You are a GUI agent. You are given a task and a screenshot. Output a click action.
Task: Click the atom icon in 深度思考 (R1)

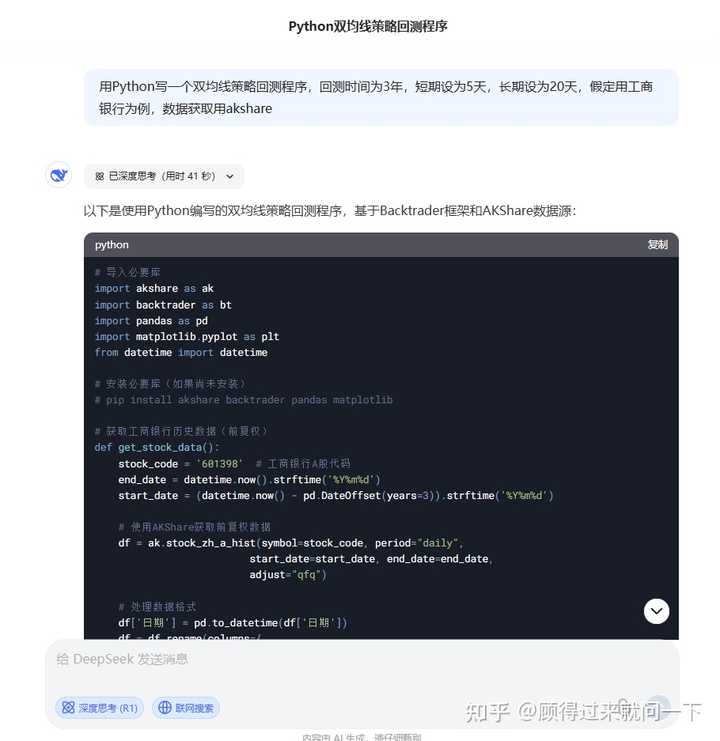[x=69, y=707]
